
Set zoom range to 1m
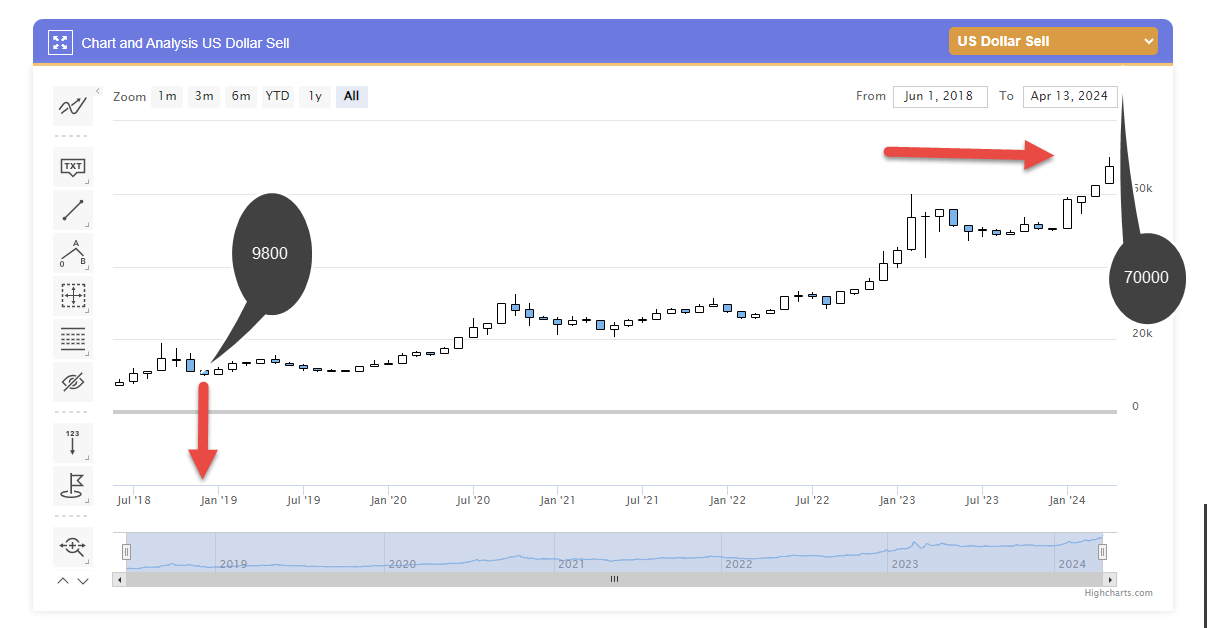click(167, 97)
